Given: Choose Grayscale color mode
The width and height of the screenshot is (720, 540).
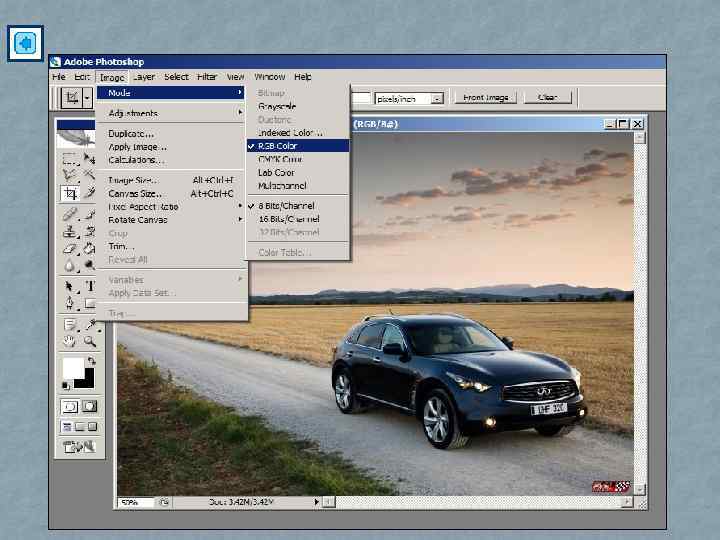Looking at the screenshot, I should click(x=298, y=107).
